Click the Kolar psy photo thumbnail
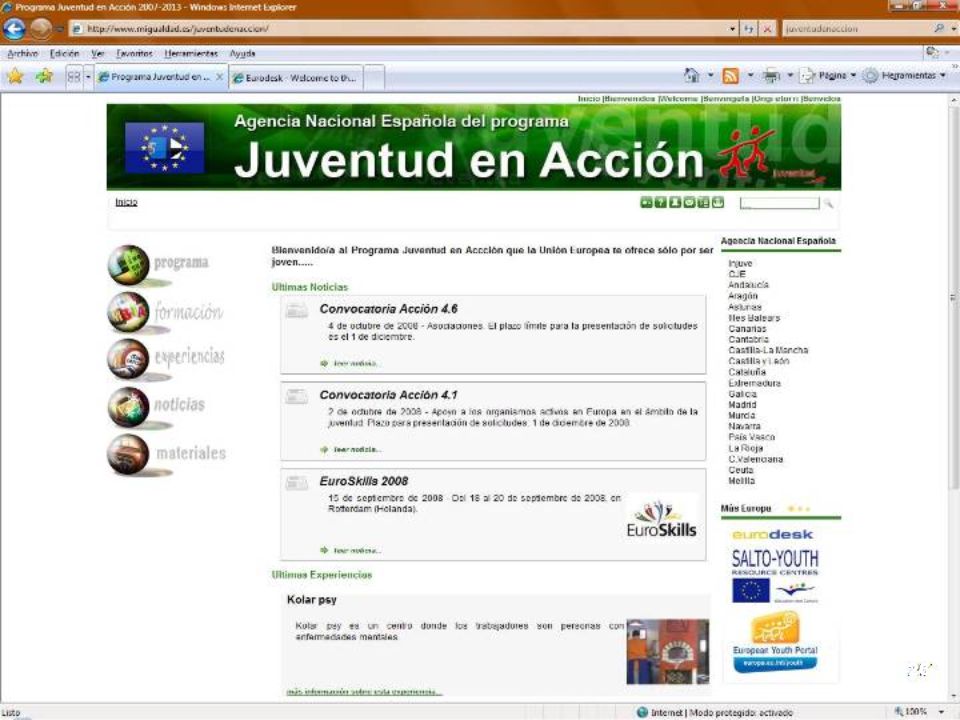 pos(668,651)
